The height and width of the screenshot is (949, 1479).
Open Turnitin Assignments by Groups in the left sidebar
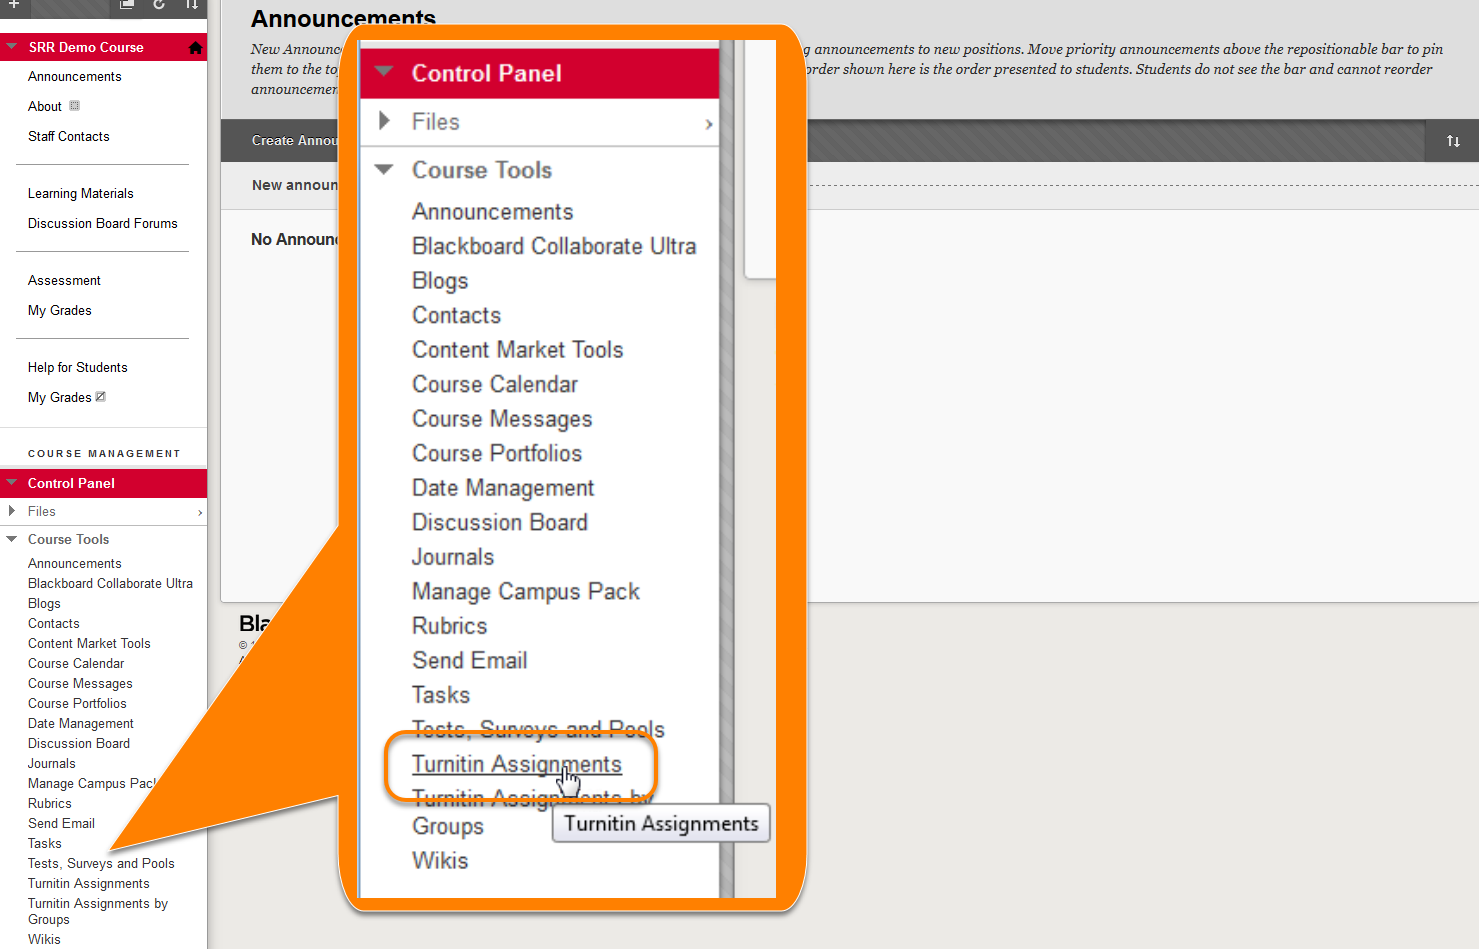(x=98, y=911)
